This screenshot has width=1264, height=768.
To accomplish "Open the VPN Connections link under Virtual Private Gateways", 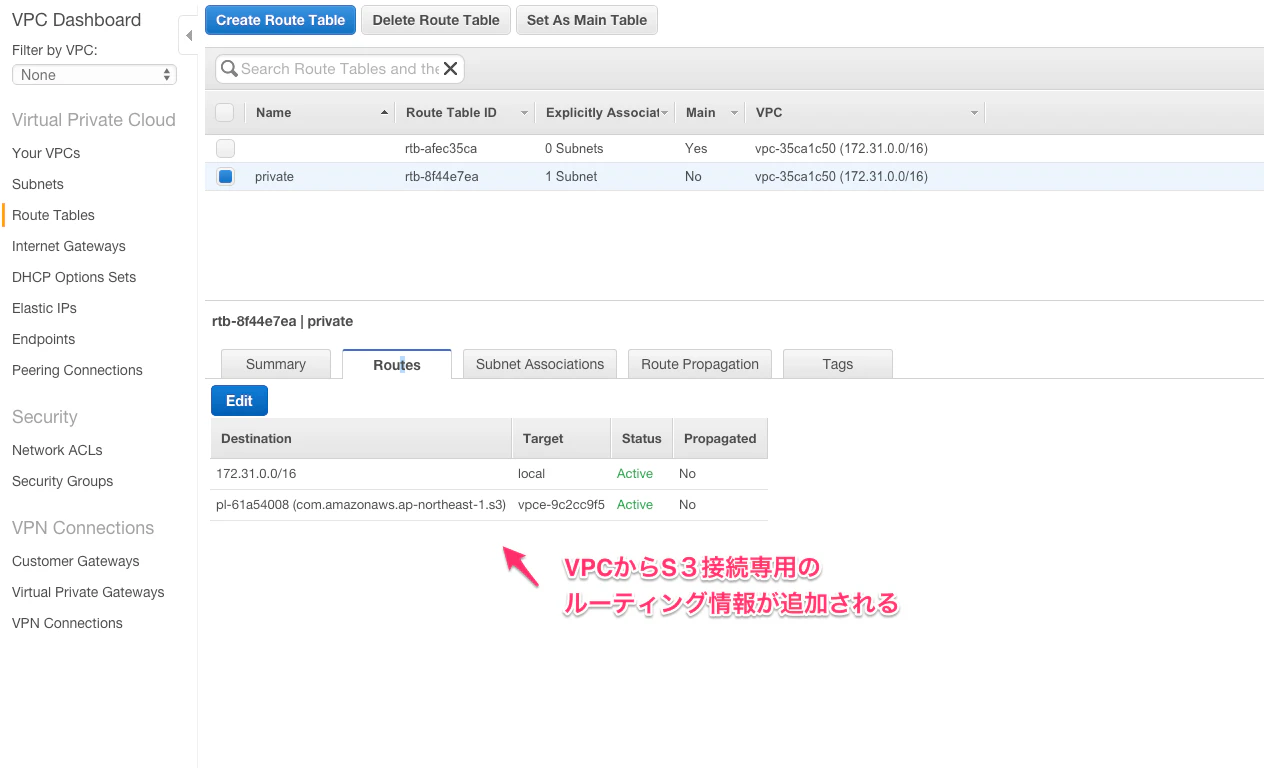I will 67,623.
